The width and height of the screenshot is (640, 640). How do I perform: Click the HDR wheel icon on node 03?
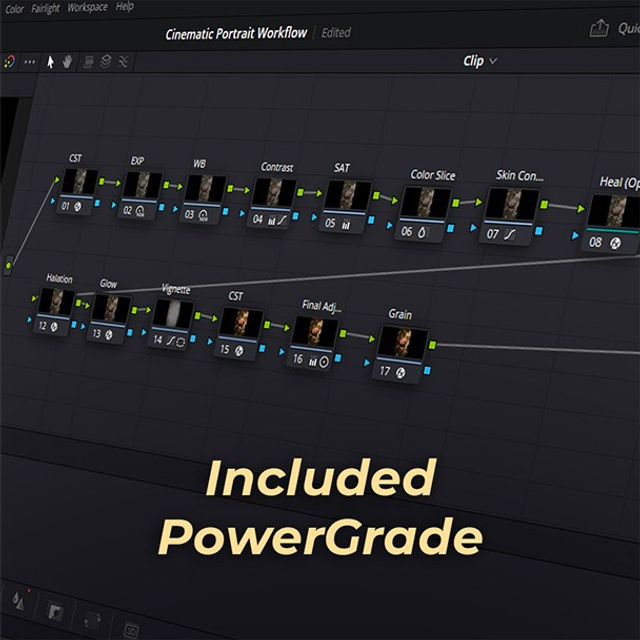click(x=203, y=215)
